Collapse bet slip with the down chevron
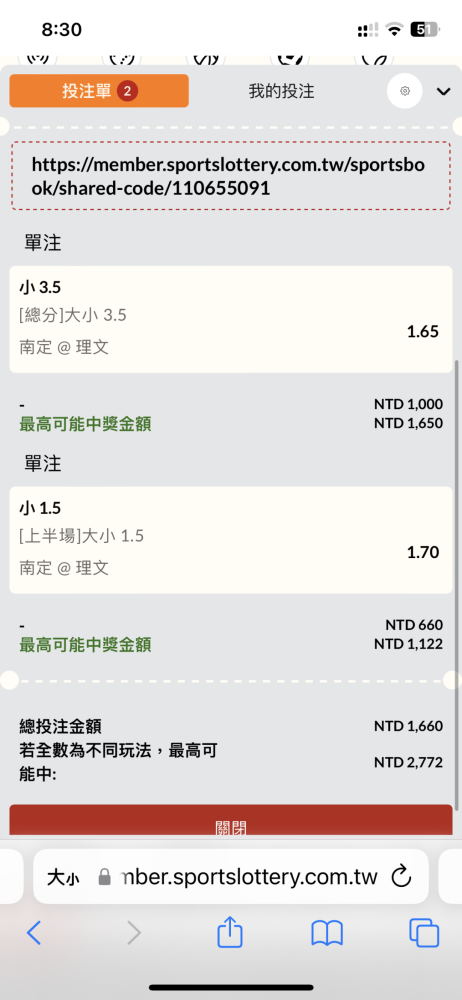This screenshot has height=1000, width=462. click(x=443, y=92)
